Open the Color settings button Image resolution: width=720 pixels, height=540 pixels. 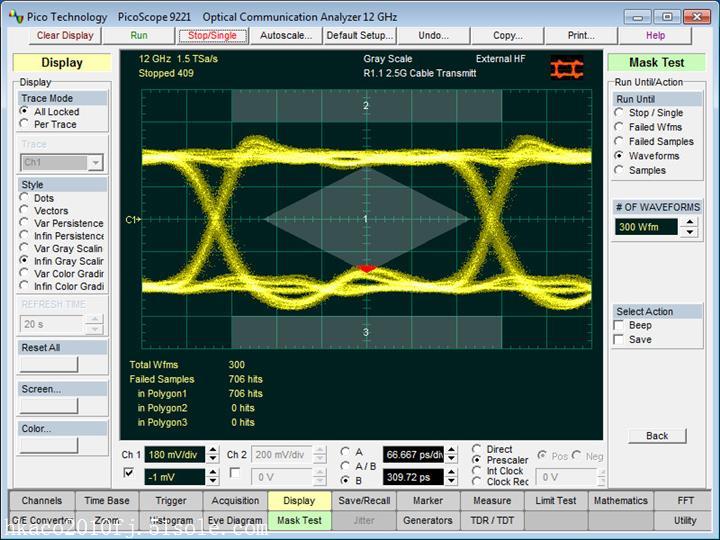[x=49, y=445]
